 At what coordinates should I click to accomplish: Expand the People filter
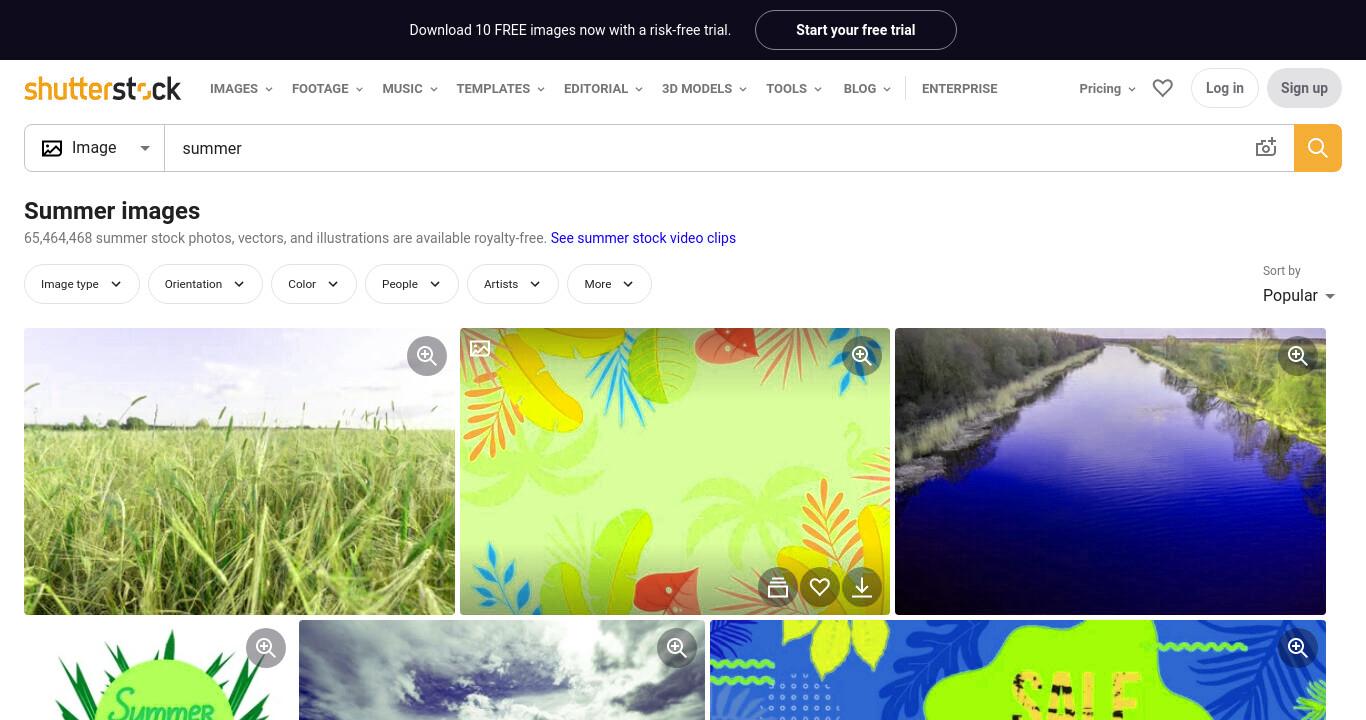coord(412,284)
